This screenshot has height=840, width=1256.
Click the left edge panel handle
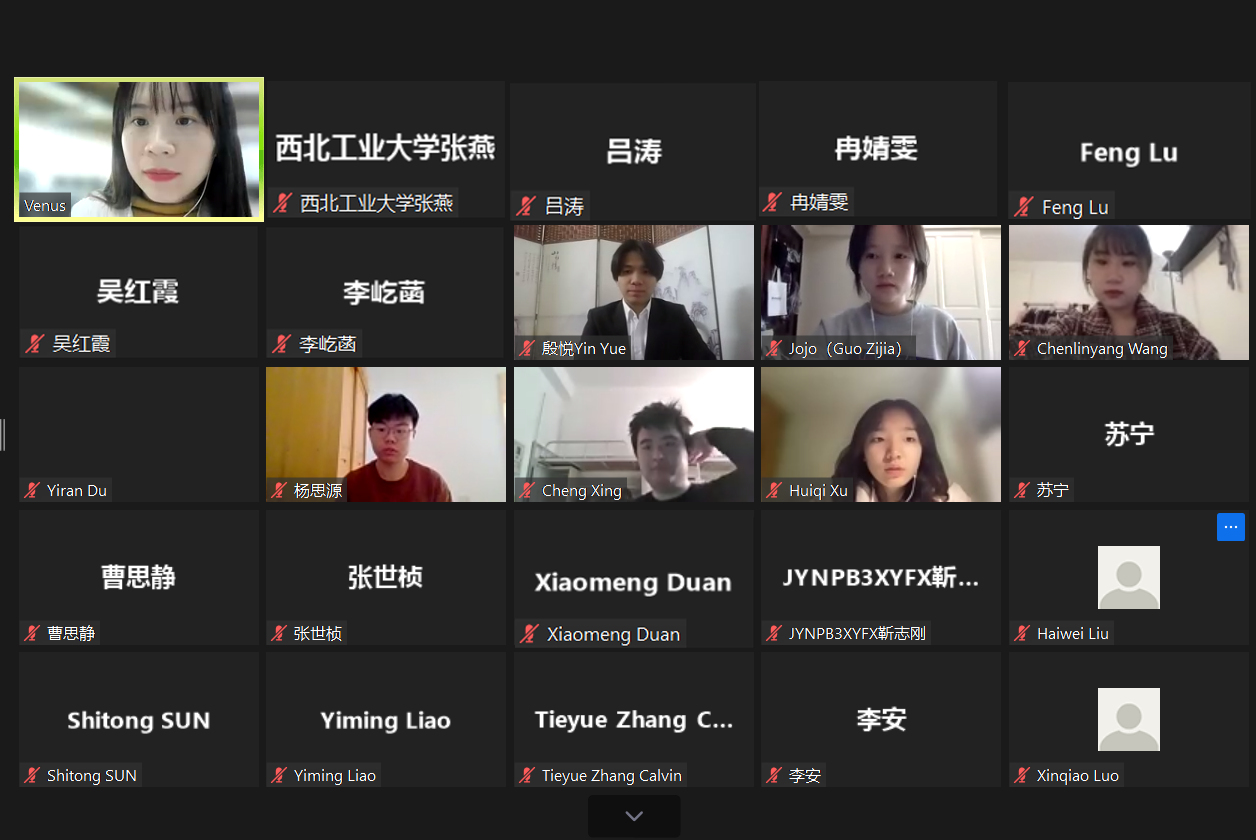point(3,435)
